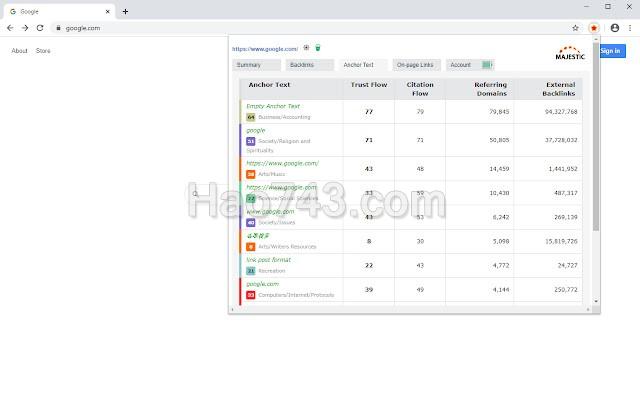The image size is (640, 400).
Task: Click the site lock icon in address bar
Action: [x=58, y=28]
